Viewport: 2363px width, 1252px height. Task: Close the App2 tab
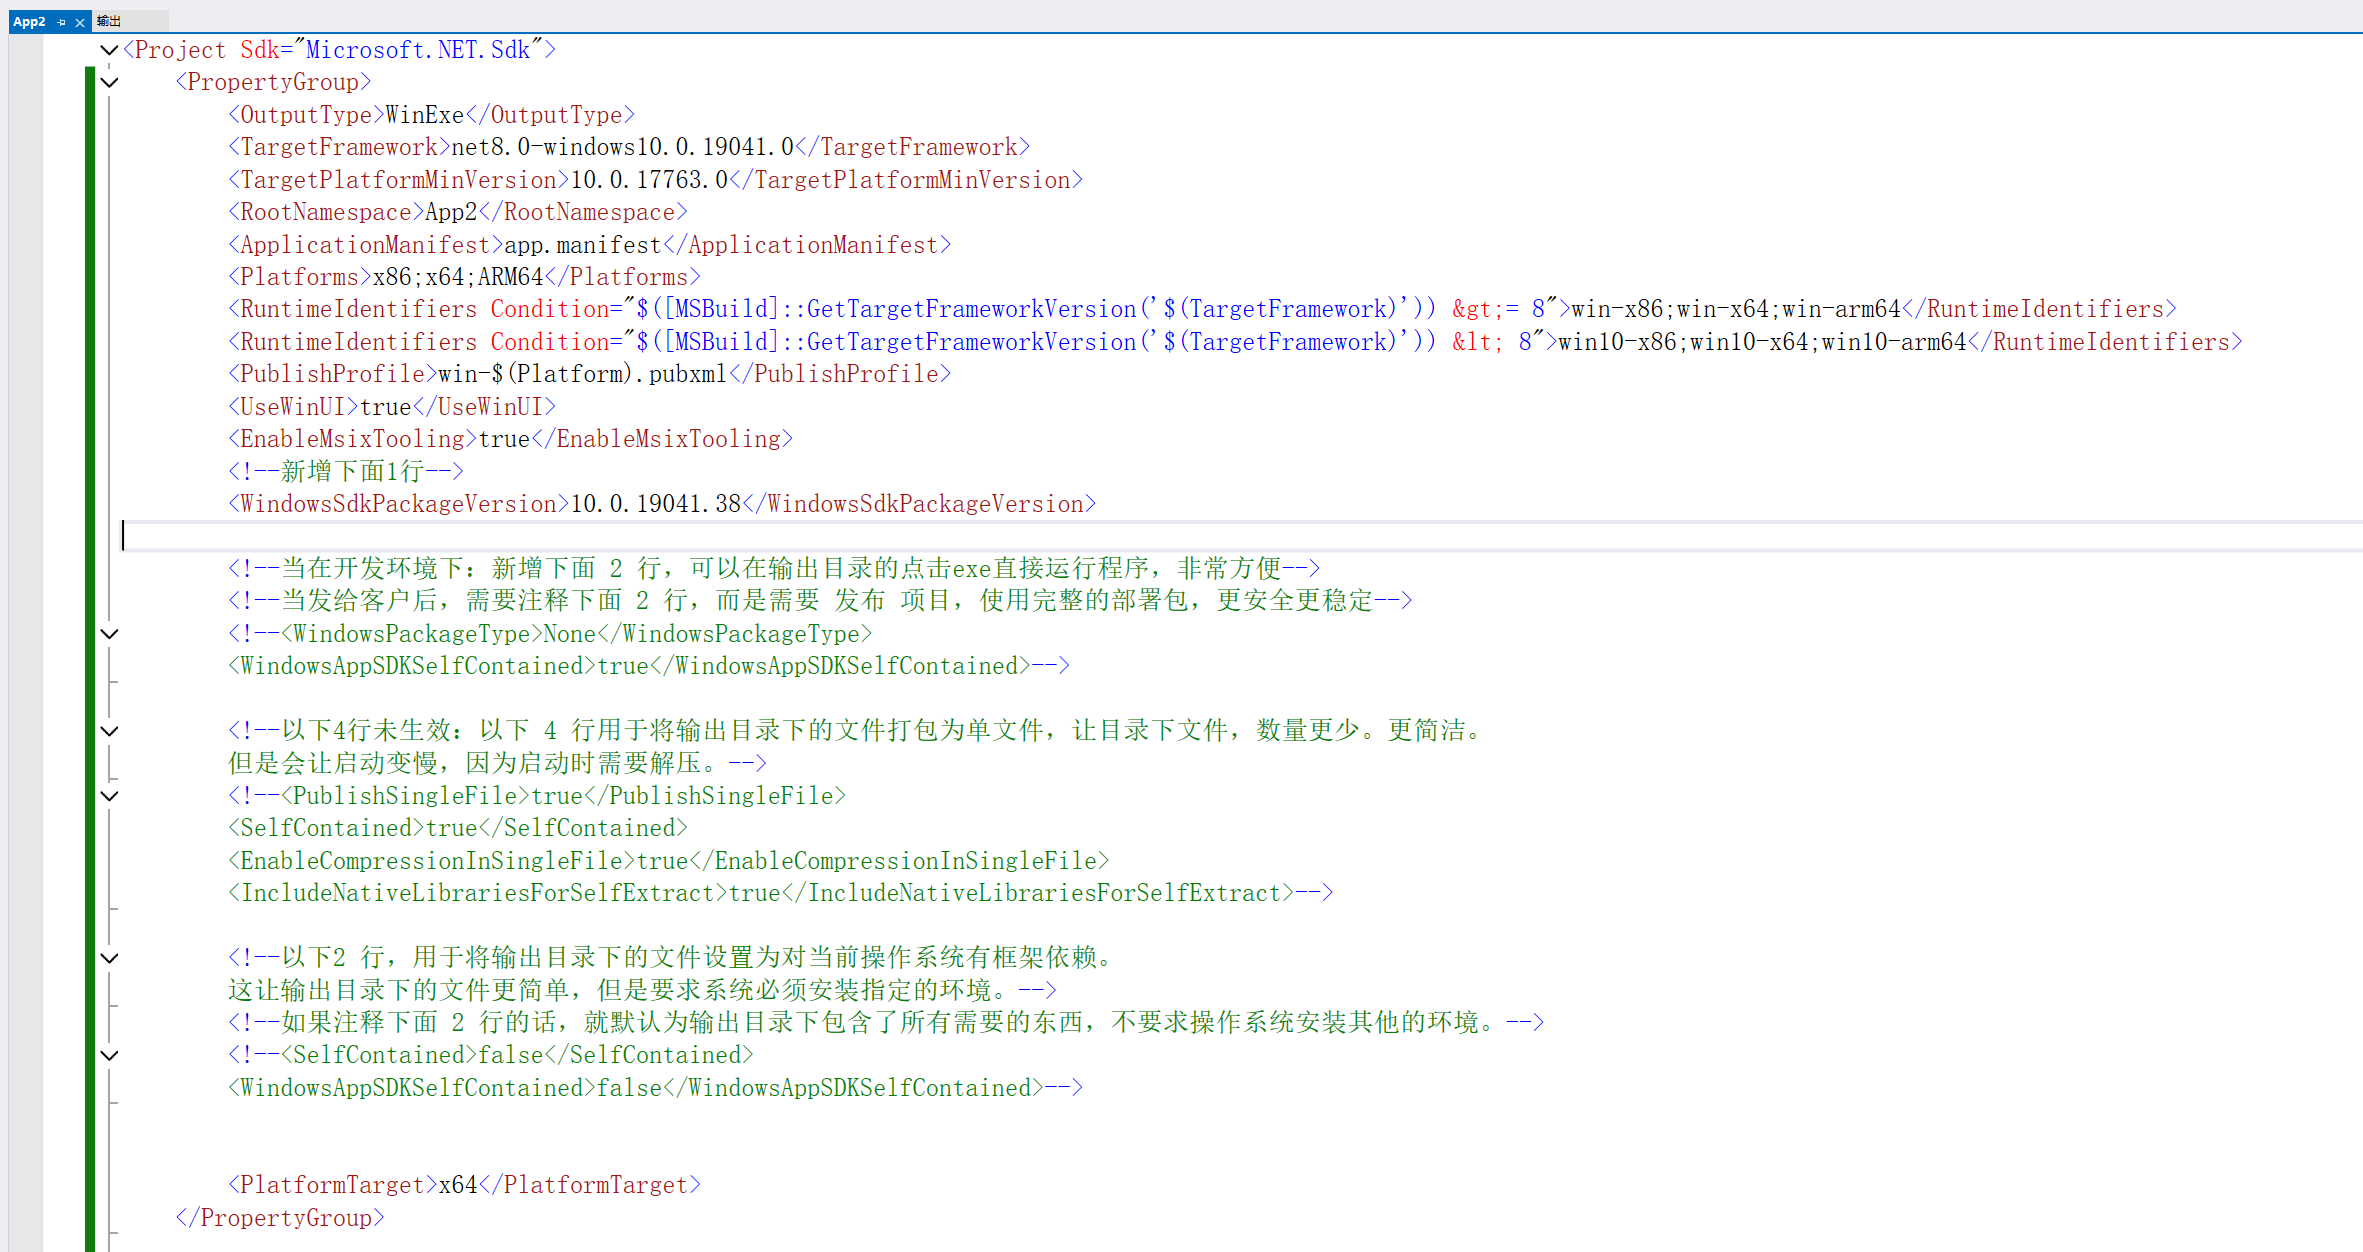point(80,22)
